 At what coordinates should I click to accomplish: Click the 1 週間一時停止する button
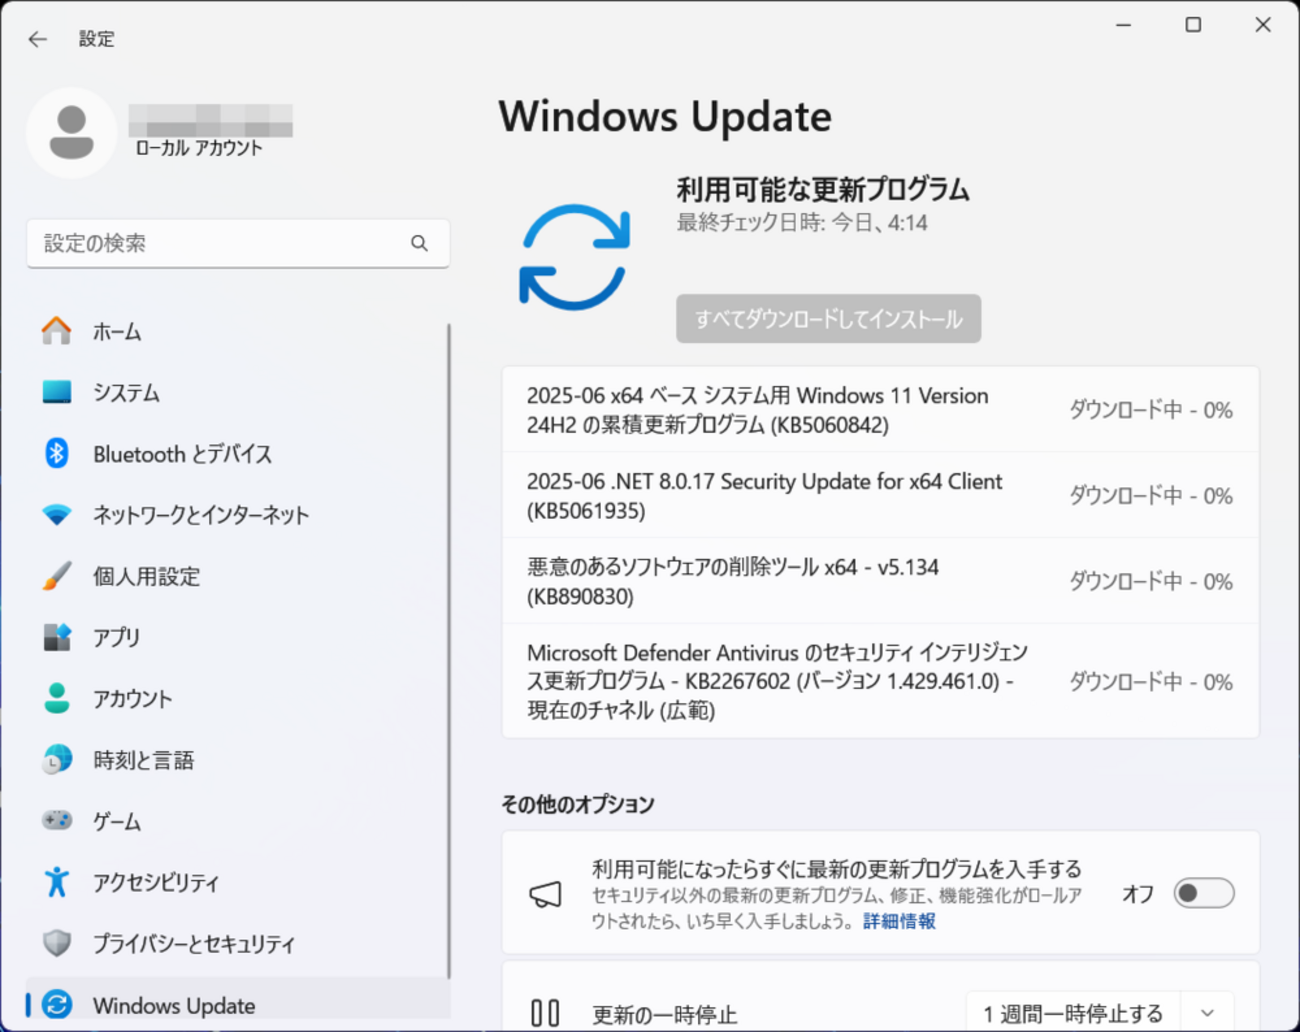[x=1073, y=1013]
